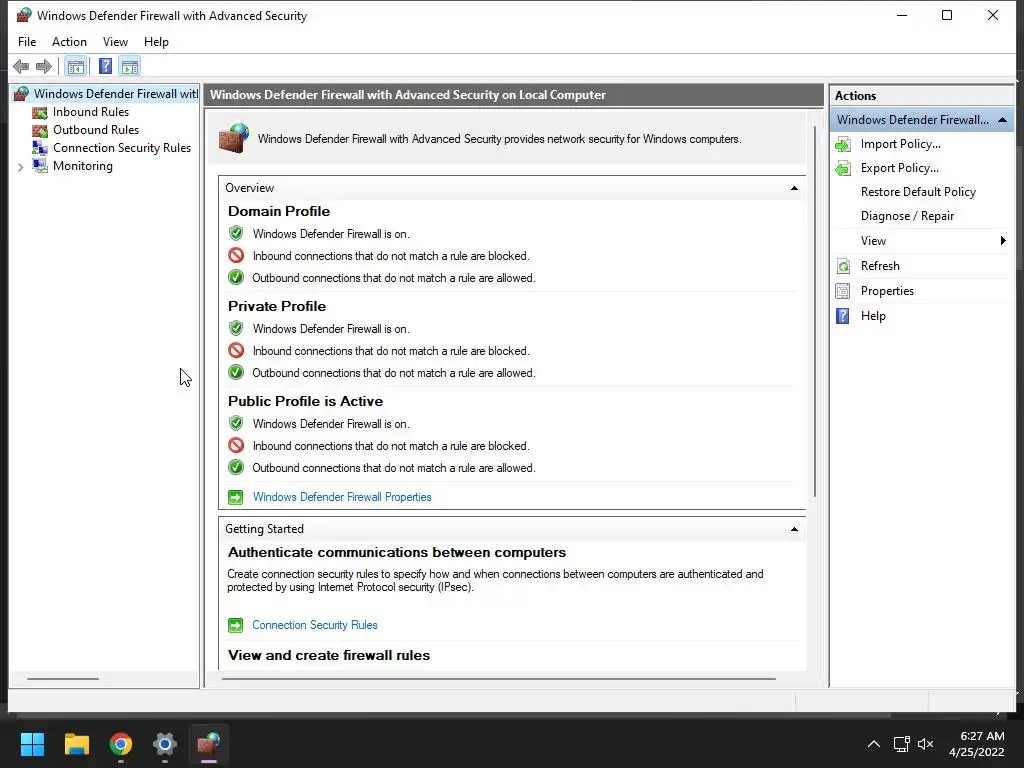This screenshot has height=768, width=1024.
Task: Click the firewall app icon in title bar
Action: tap(24, 15)
